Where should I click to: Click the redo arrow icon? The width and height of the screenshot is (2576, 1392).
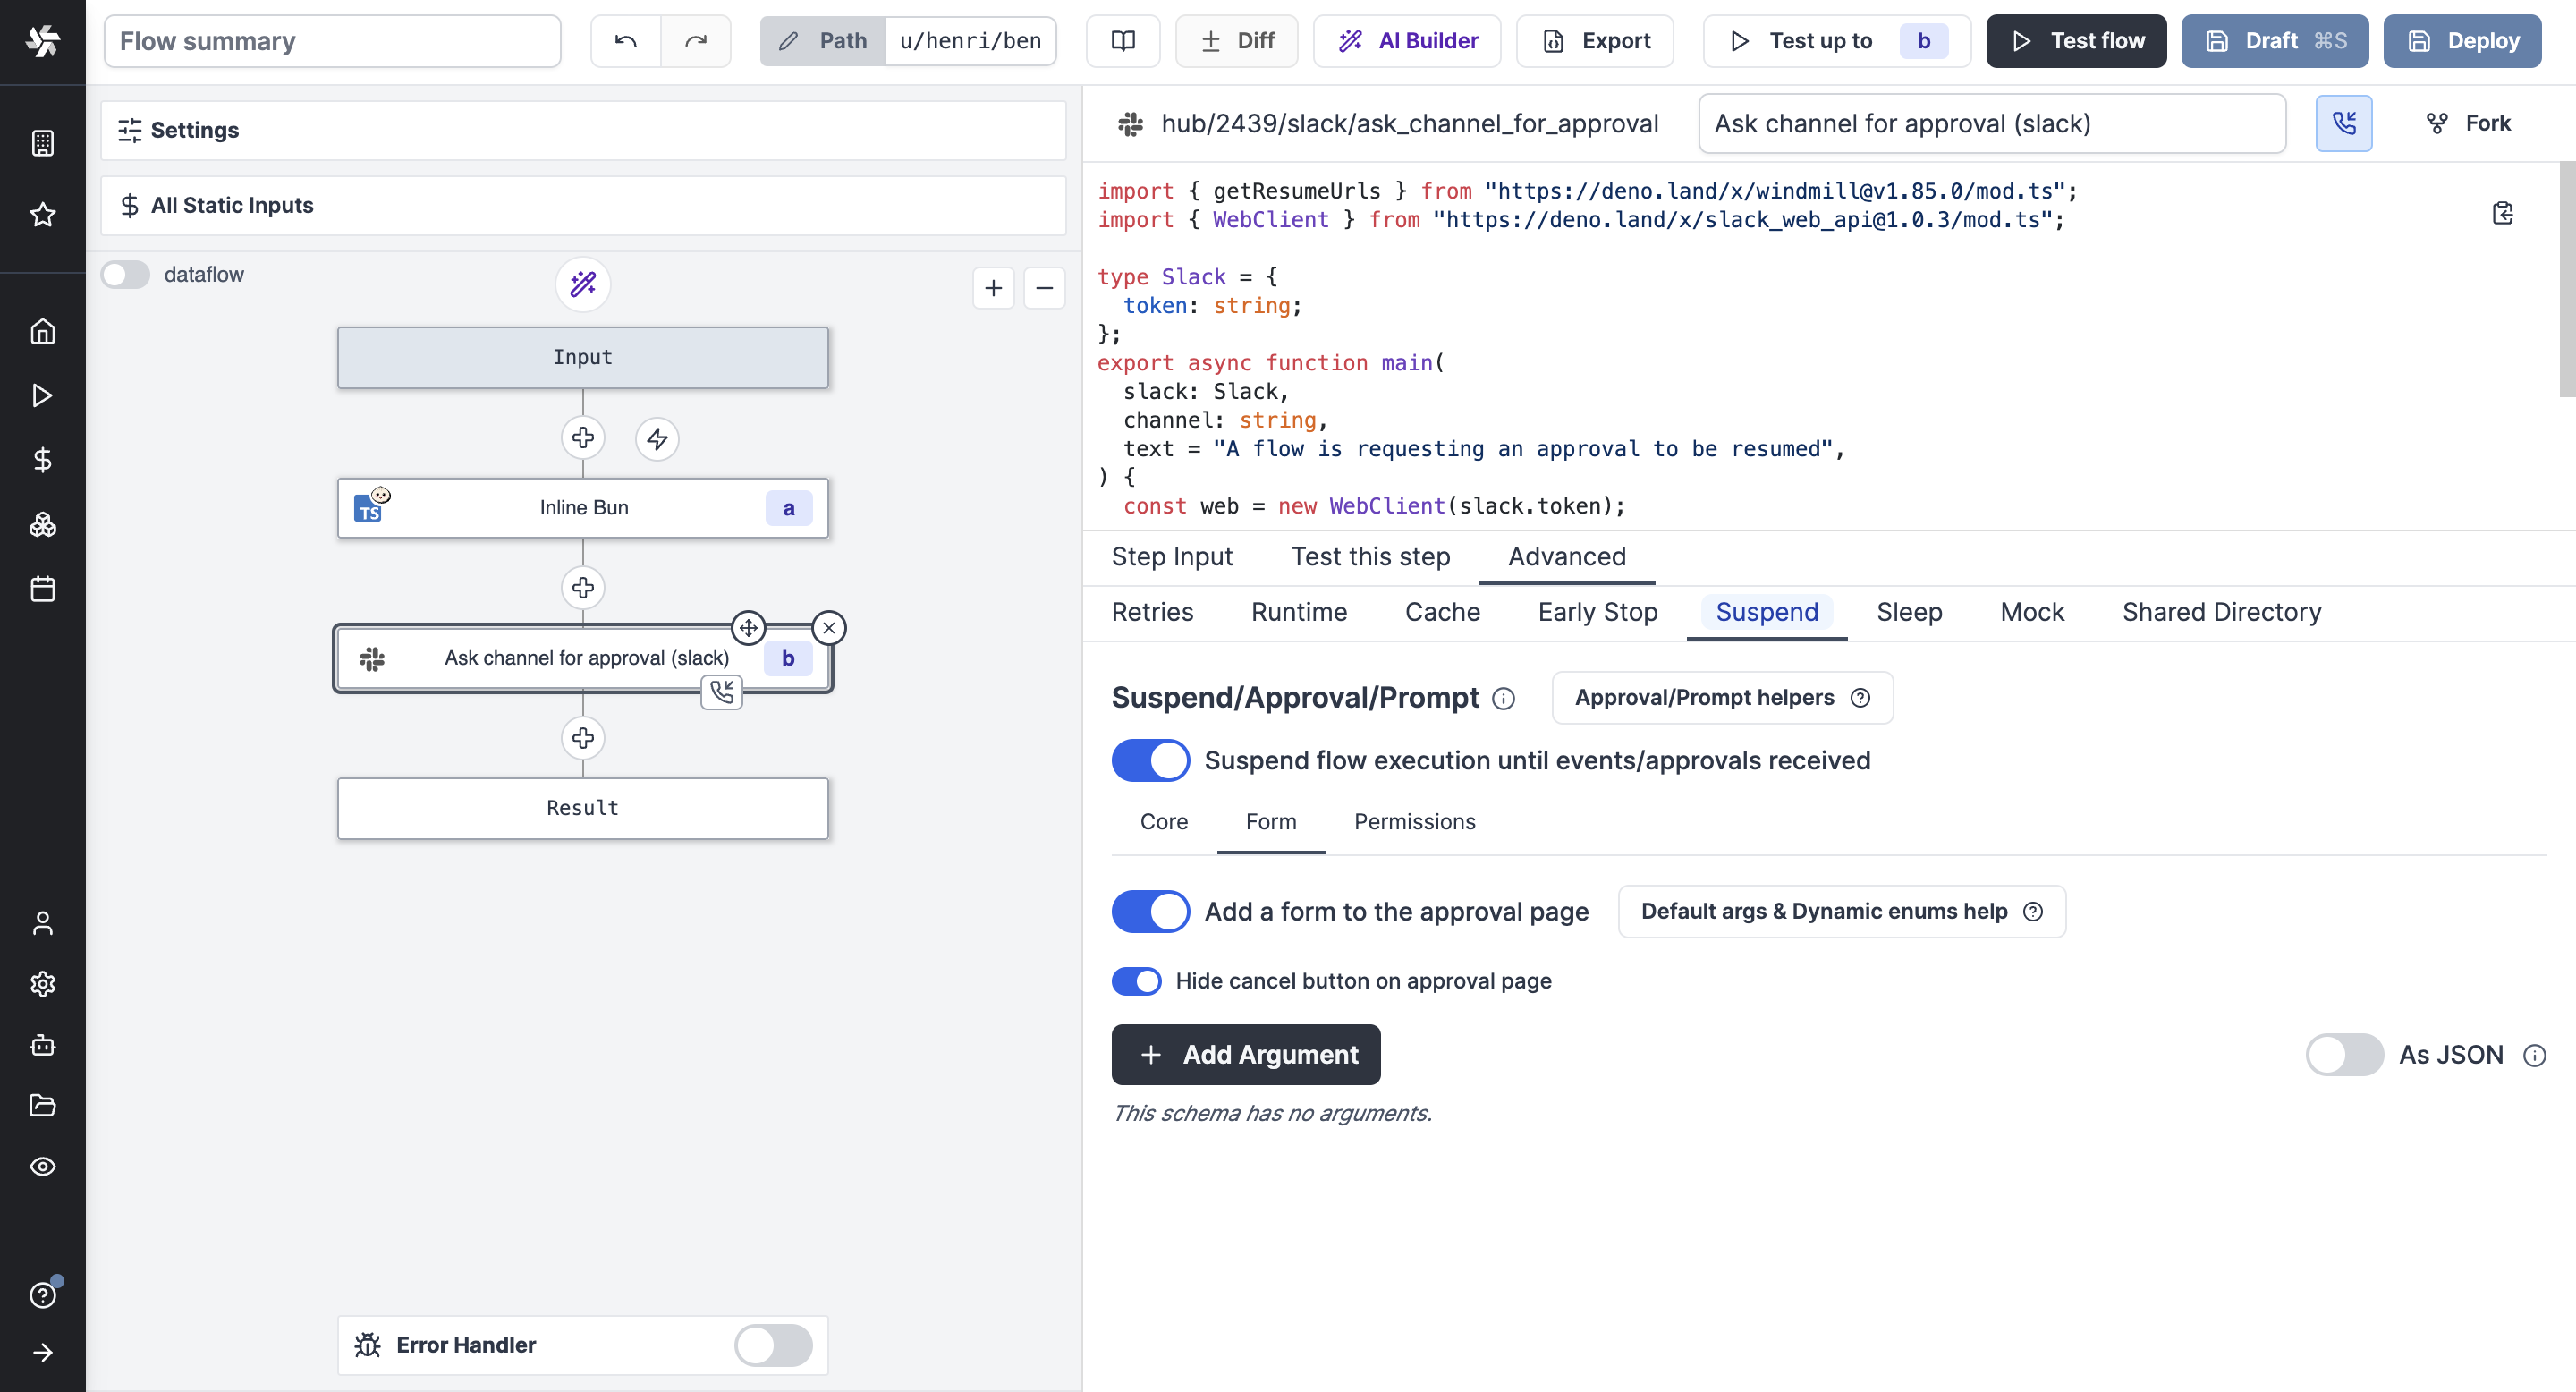click(695, 41)
